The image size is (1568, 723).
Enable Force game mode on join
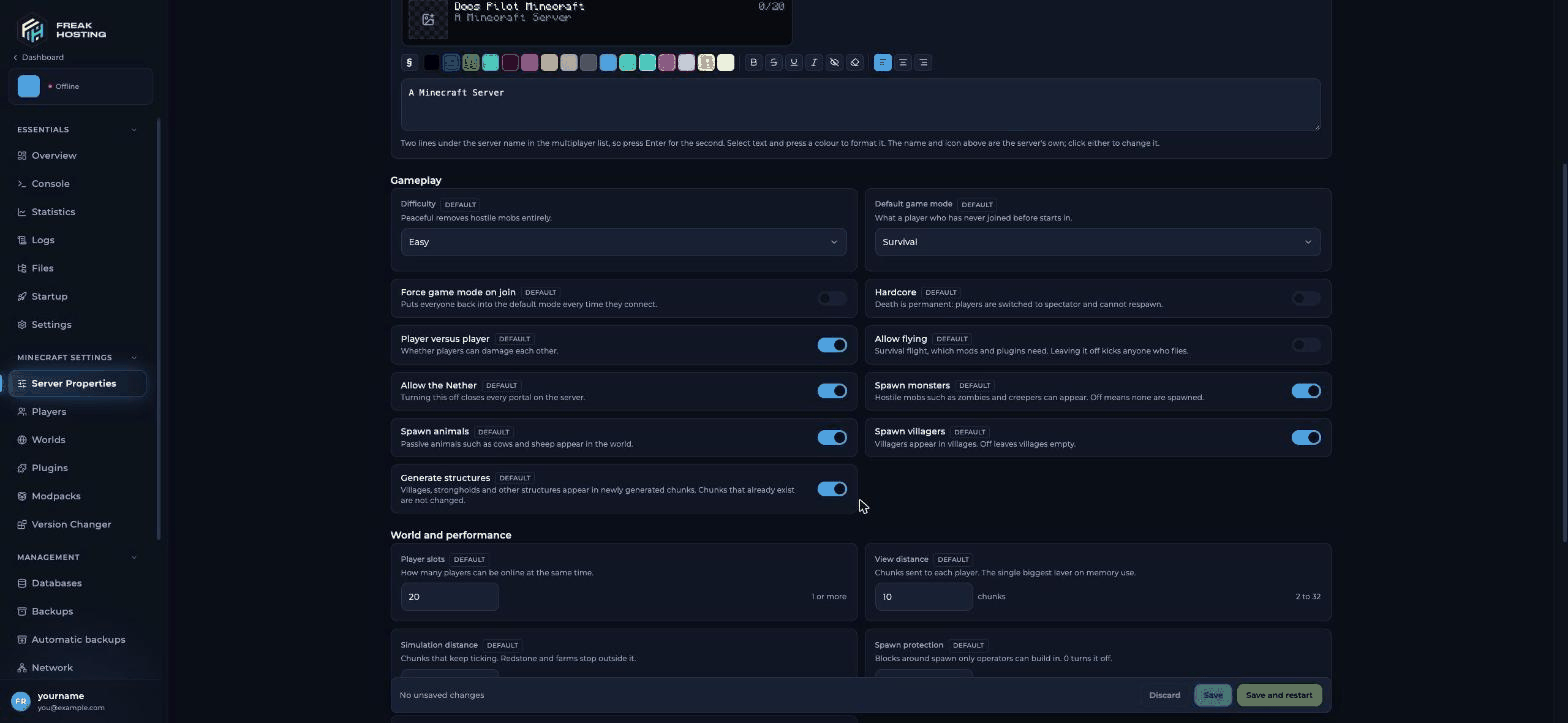[x=832, y=298]
